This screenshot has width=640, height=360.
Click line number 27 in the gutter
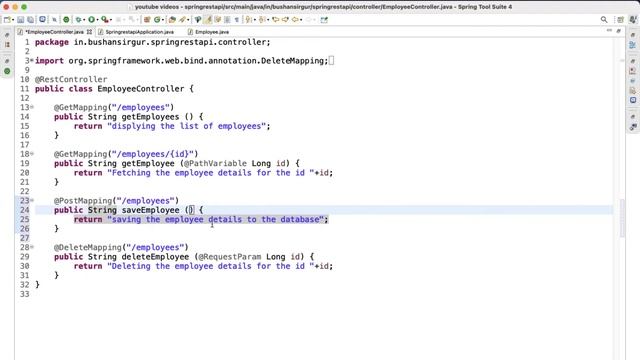24,238
